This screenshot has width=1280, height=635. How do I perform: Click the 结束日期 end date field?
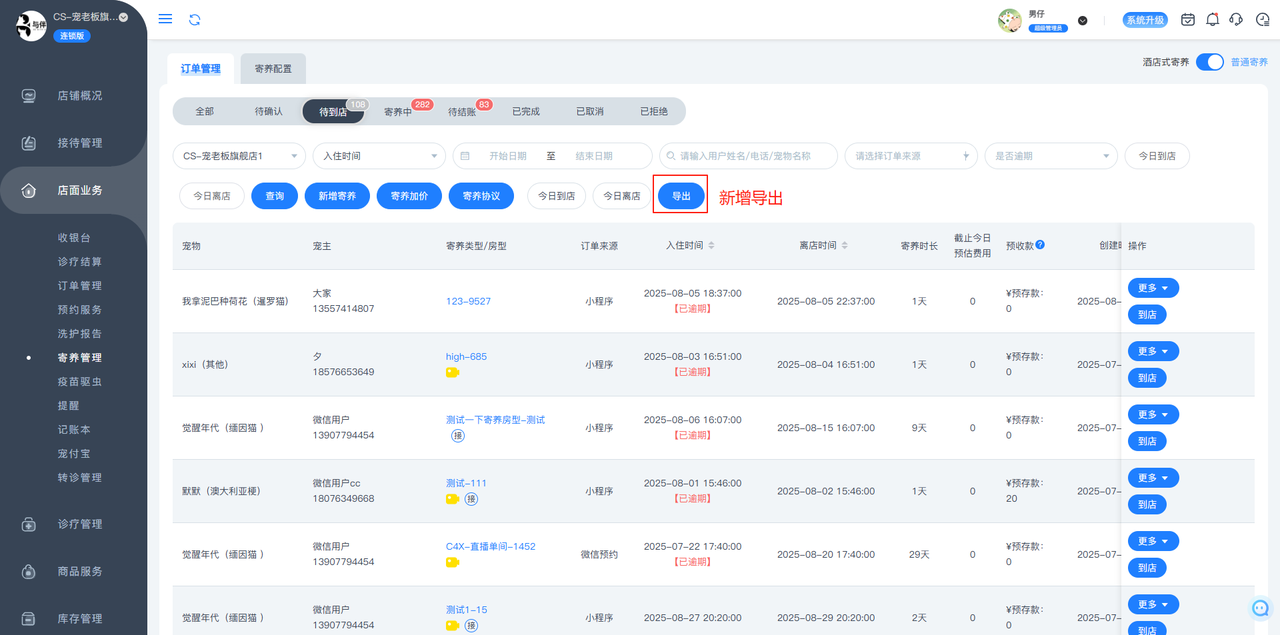coord(593,156)
